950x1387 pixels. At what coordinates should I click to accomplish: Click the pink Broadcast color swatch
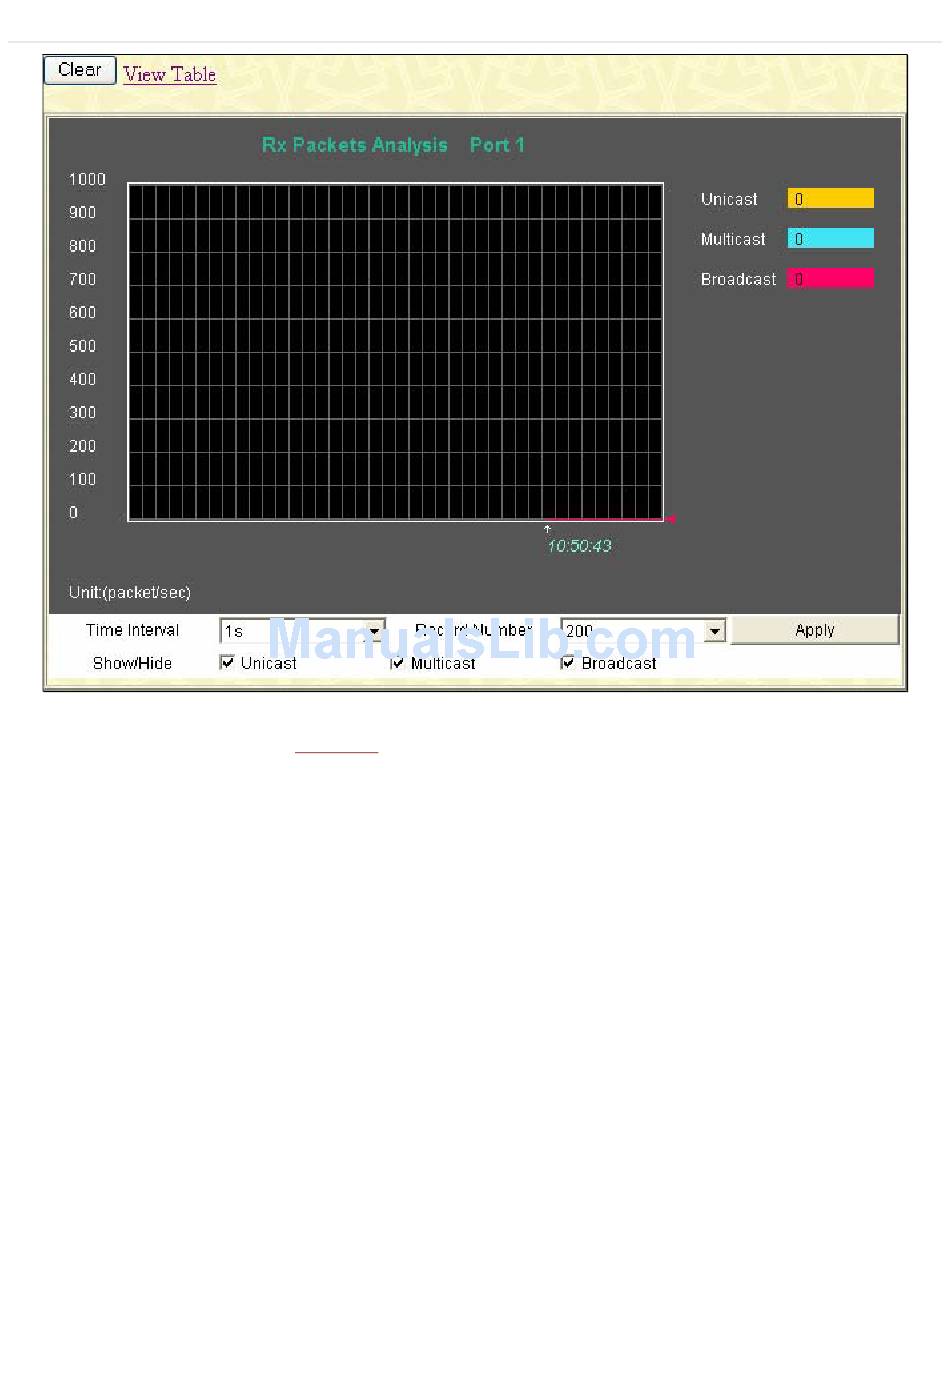coord(830,278)
